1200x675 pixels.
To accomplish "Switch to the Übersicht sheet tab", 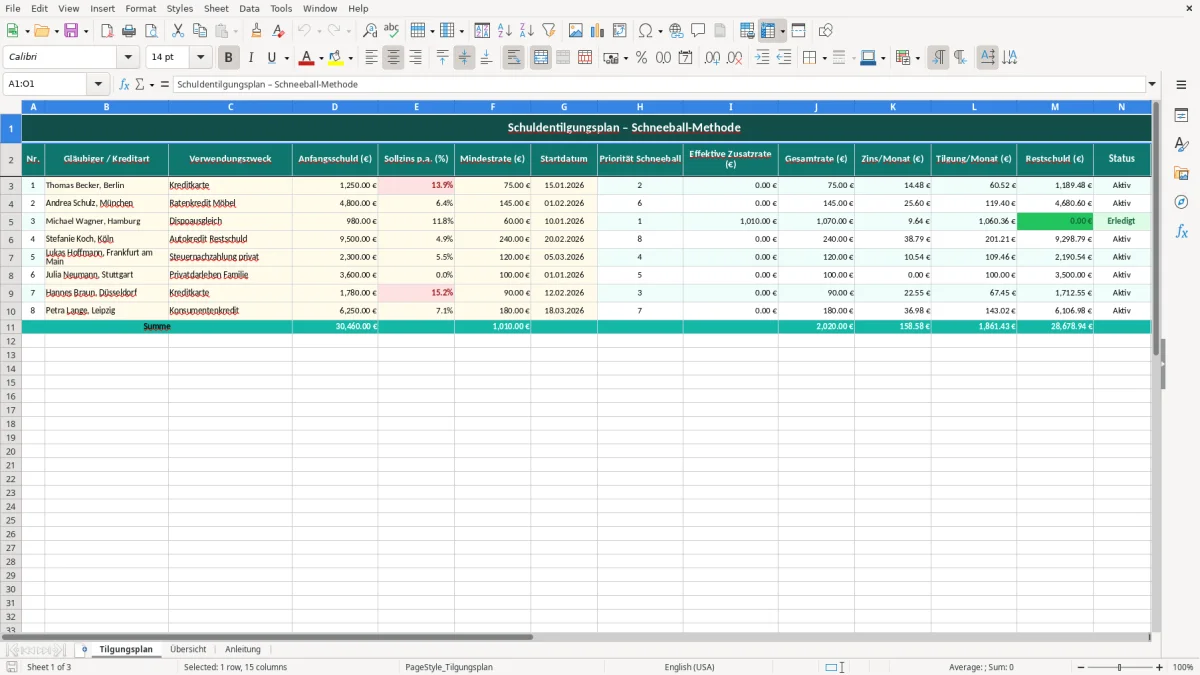I will pos(188,649).
